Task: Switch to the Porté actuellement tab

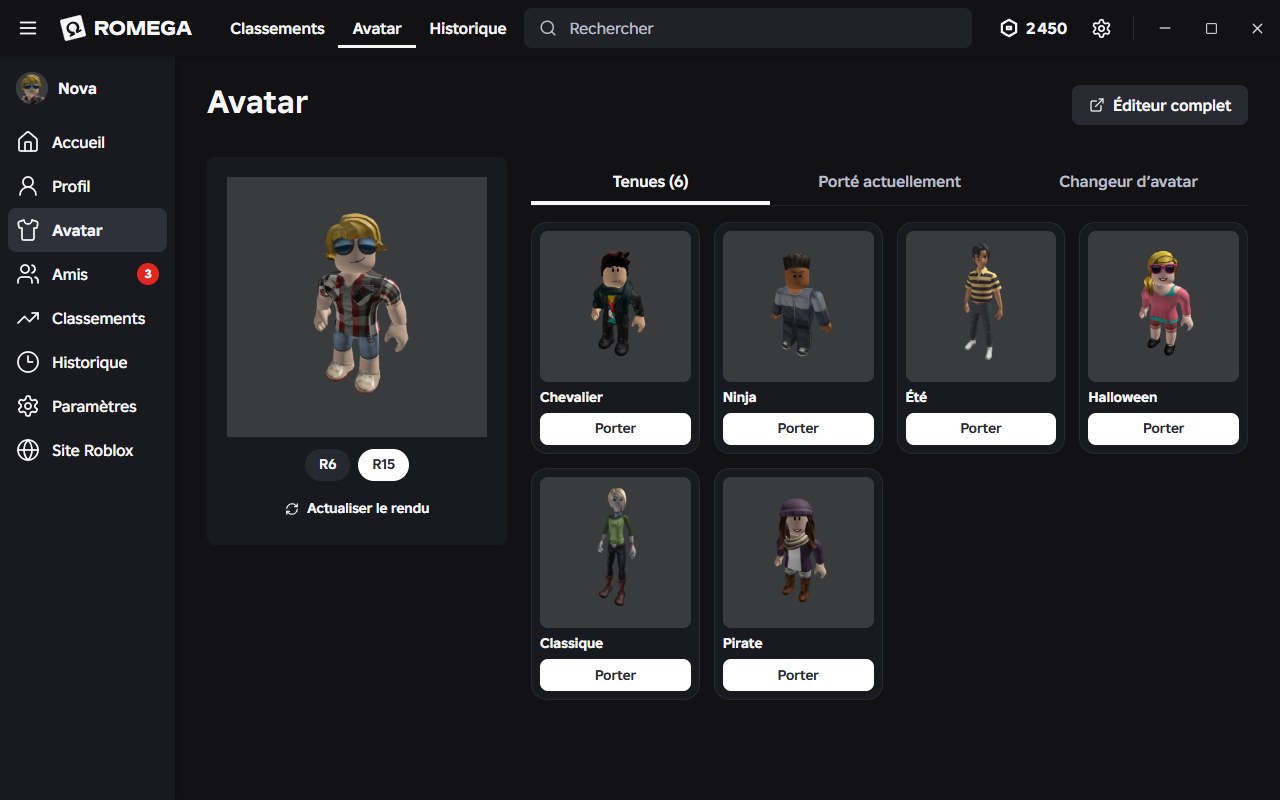Action: (889, 182)
